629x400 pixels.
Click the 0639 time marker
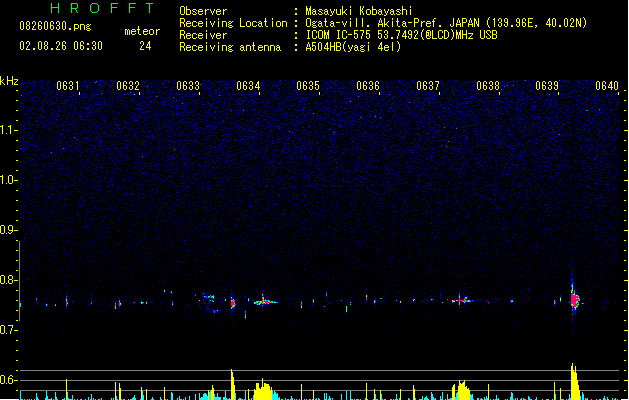tap(547, 86)
